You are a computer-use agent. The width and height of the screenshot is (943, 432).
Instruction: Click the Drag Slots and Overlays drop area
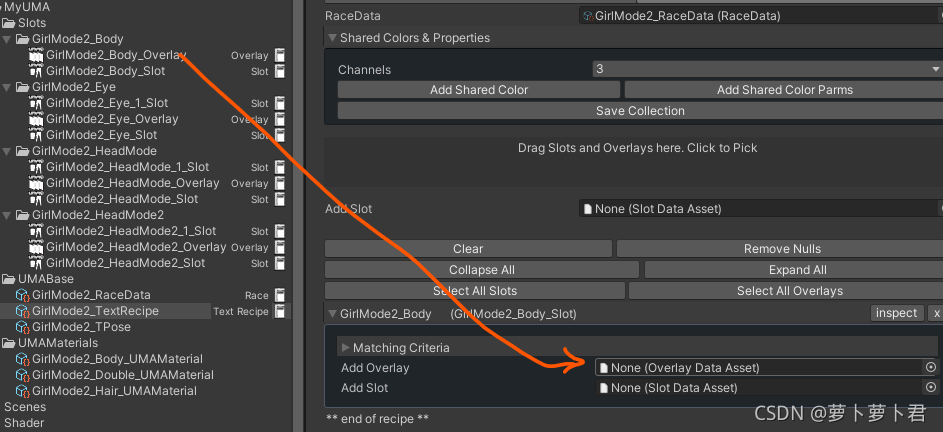coord(633,161)
